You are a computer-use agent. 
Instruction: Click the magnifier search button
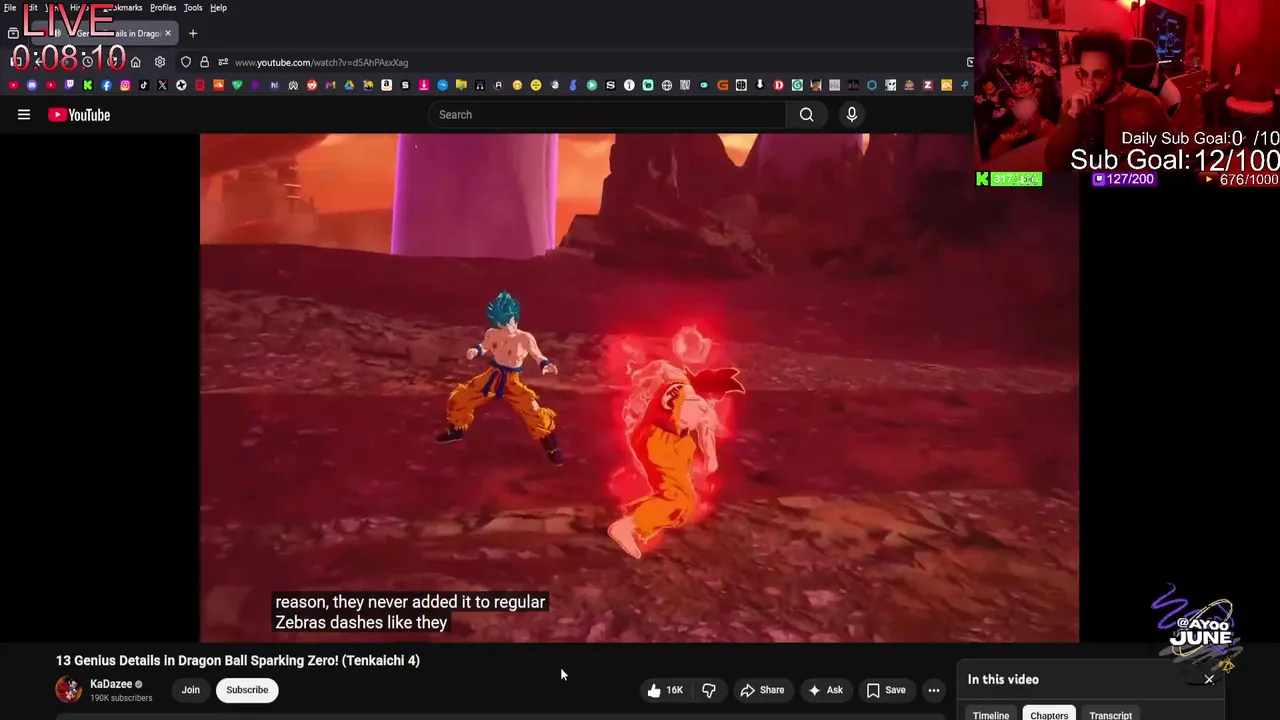pyautogui.click(x=806, y=115)
